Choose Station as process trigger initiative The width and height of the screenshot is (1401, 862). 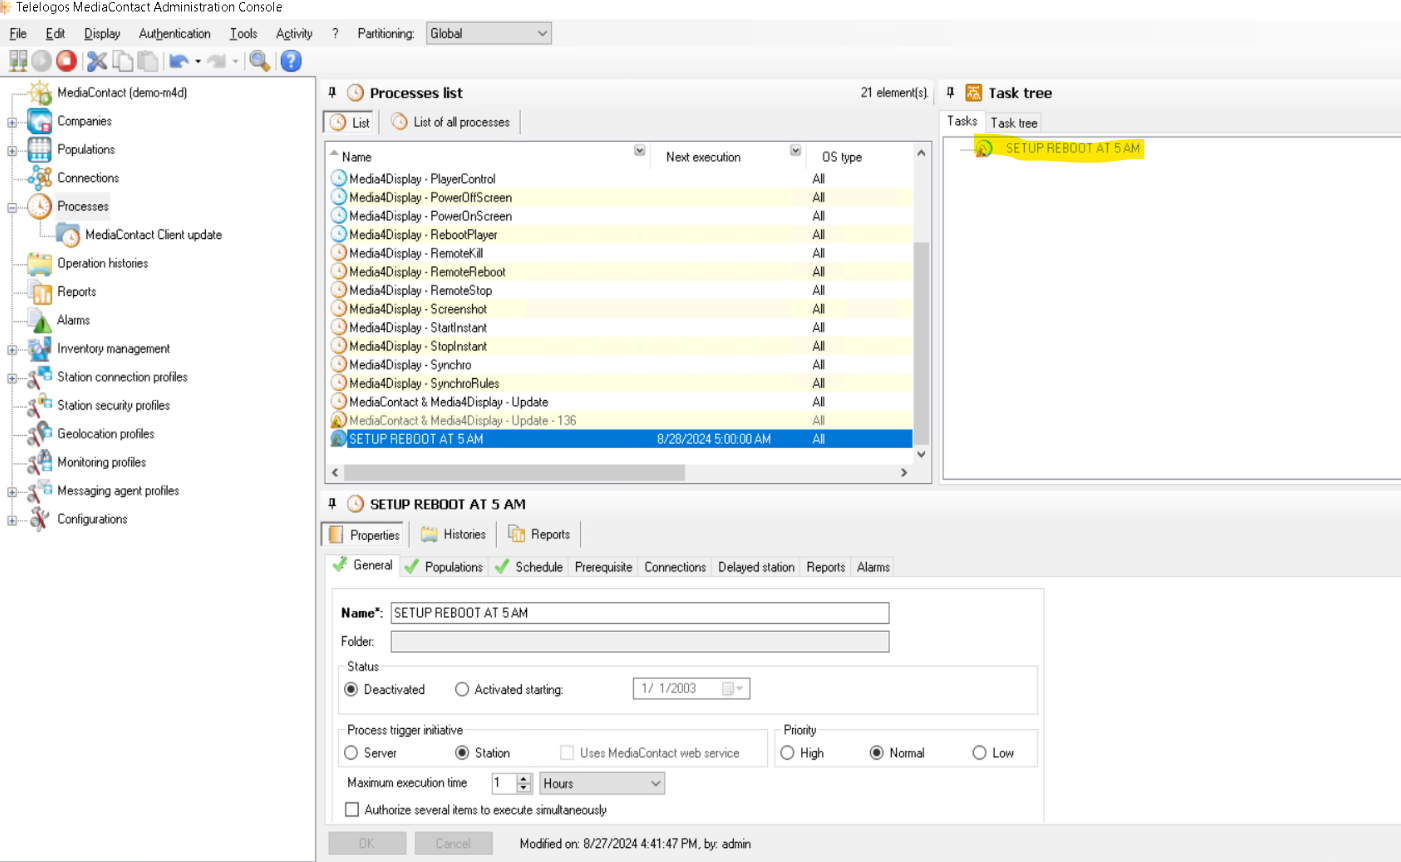(x=462, y=753)
